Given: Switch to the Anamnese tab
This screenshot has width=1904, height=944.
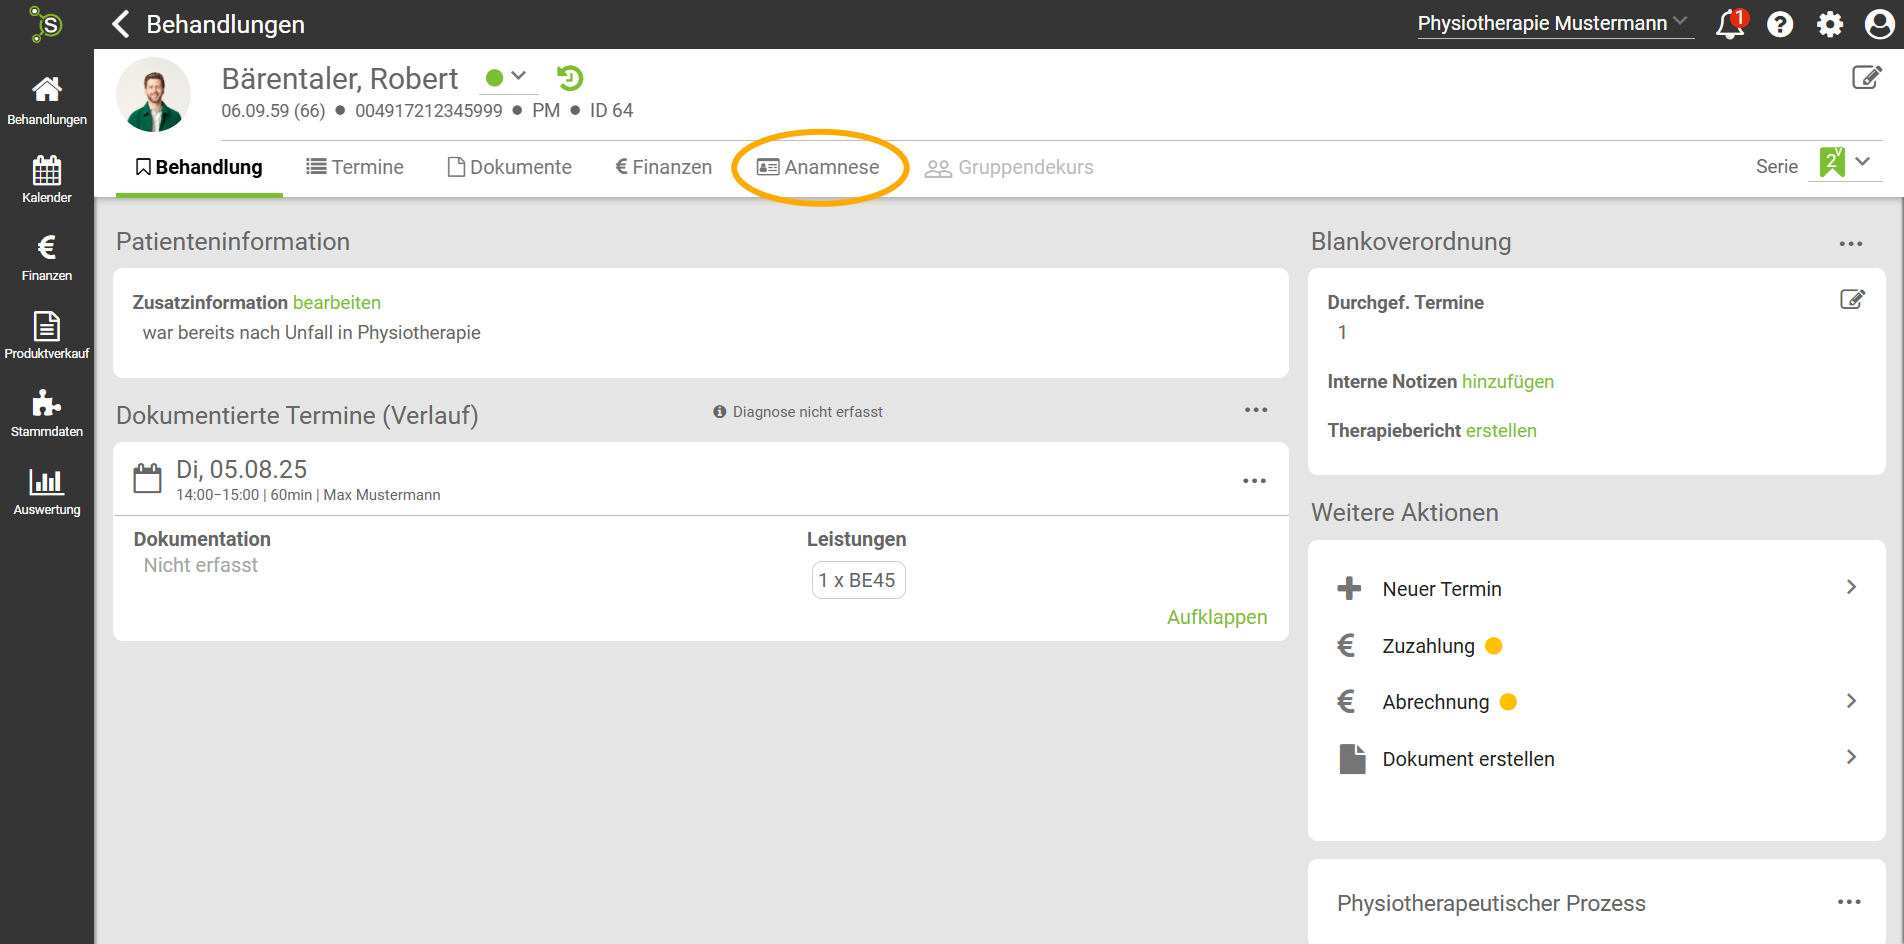Looking at the screenshot, I should click(819, 167).
